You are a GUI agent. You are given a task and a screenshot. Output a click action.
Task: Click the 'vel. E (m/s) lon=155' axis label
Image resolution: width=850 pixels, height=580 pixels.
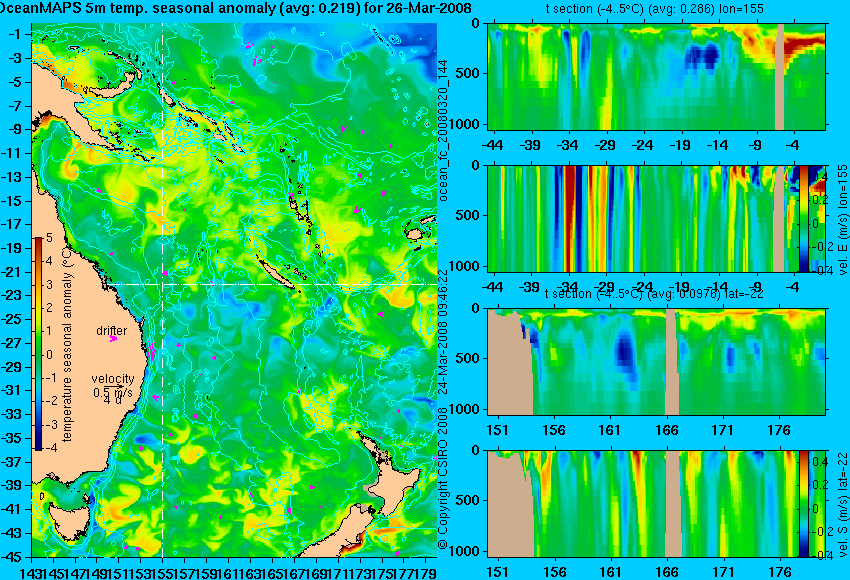click(843, 220)
